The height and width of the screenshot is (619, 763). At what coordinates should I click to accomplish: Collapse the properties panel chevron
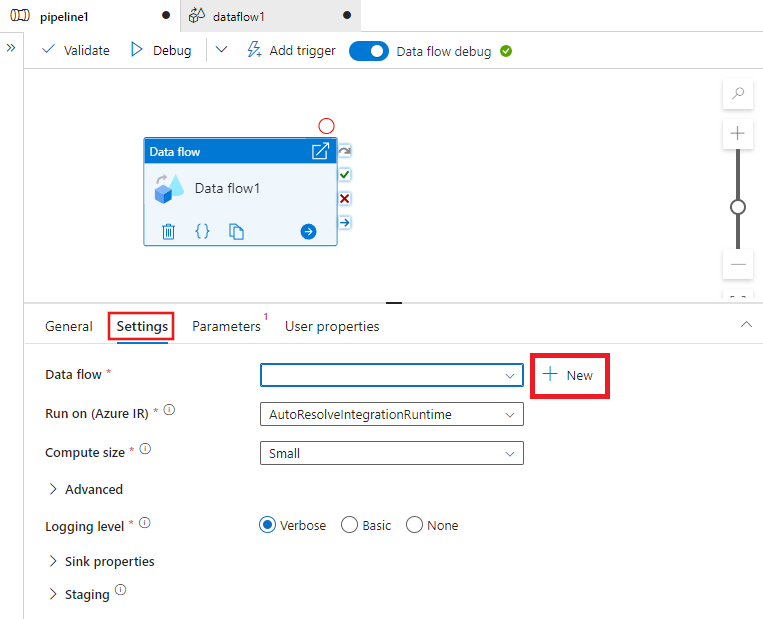click(746, 324)
